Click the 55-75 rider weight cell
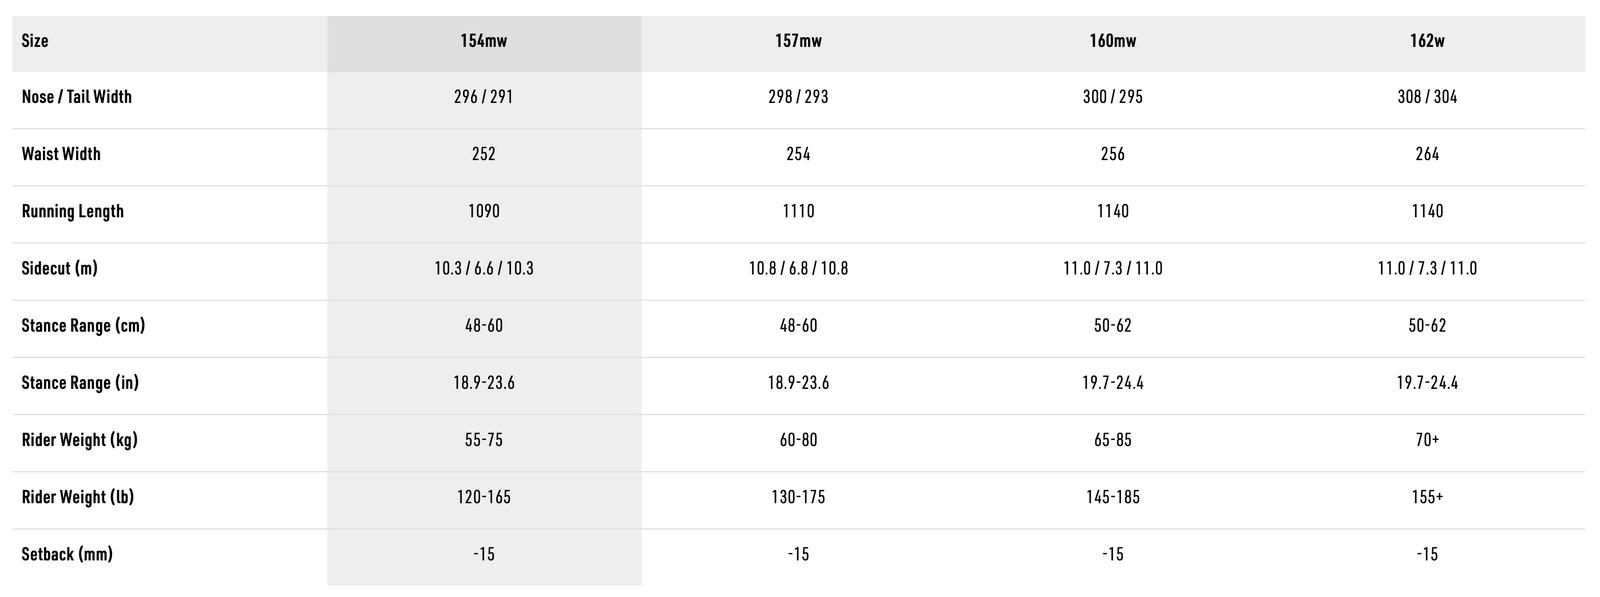The width and height of the screenshot is (1600, 597). pos(484,440)
